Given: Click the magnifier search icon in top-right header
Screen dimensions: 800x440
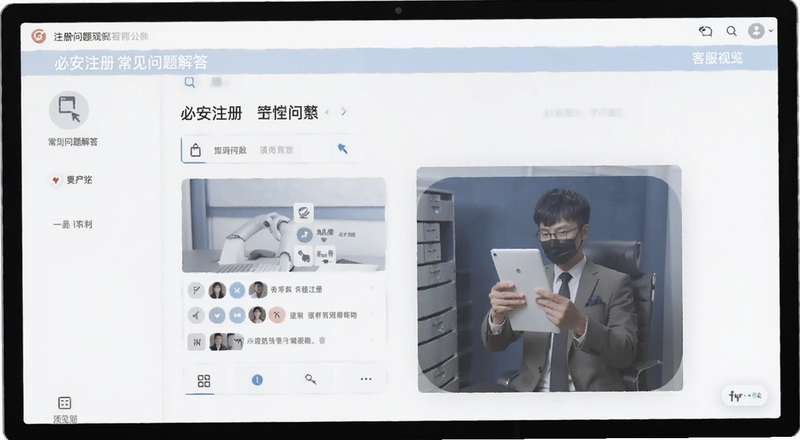Looking at the screenshot, I should [732, 31].
